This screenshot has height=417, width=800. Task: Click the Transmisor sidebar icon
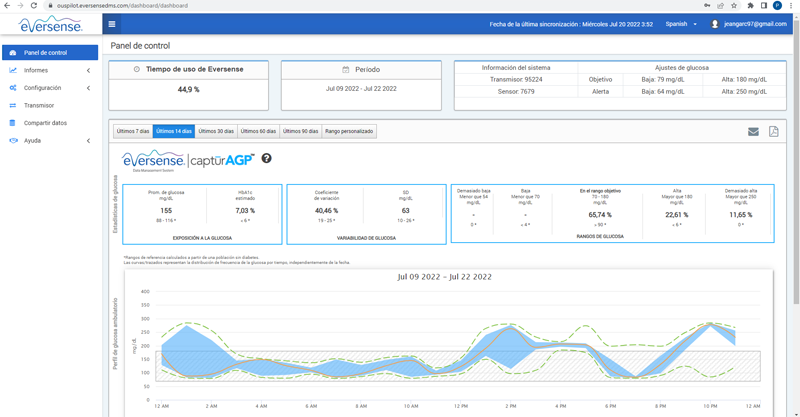[13, 105]
